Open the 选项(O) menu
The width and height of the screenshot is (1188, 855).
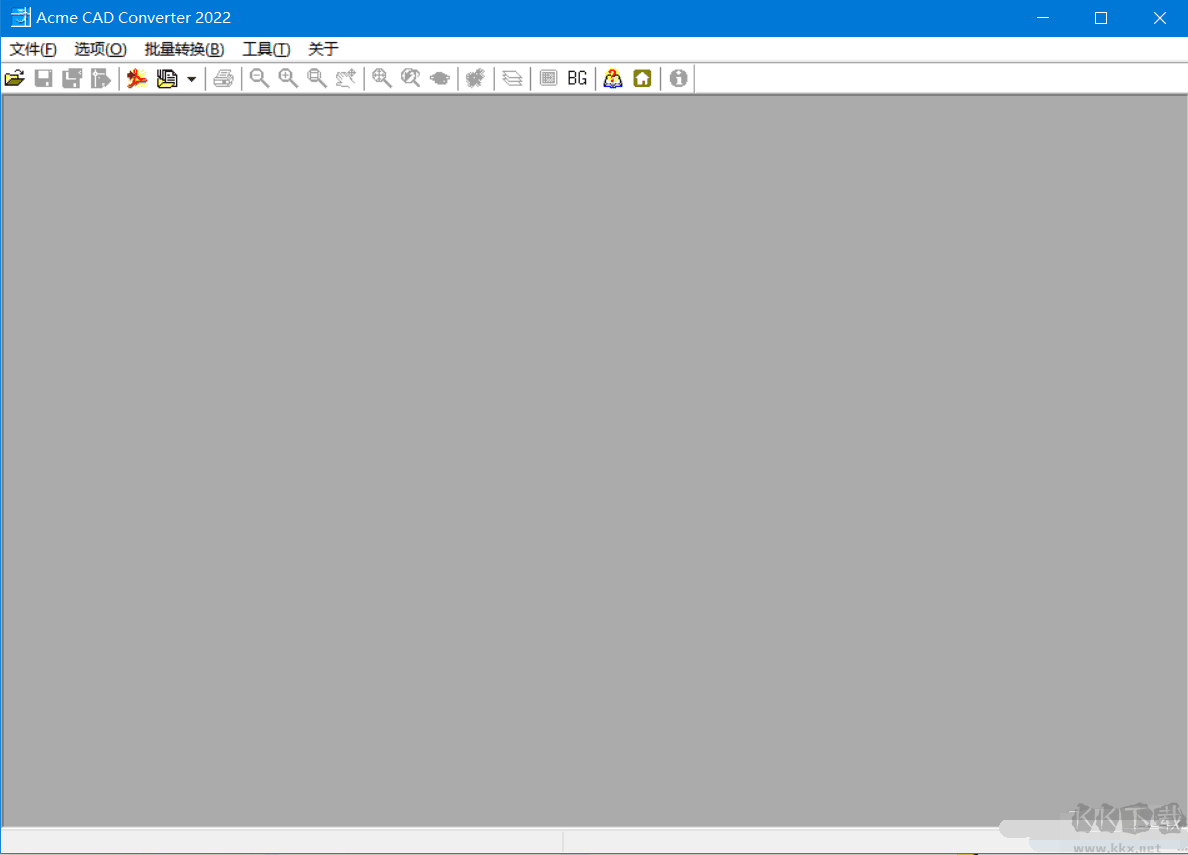[x=99, y=48]
